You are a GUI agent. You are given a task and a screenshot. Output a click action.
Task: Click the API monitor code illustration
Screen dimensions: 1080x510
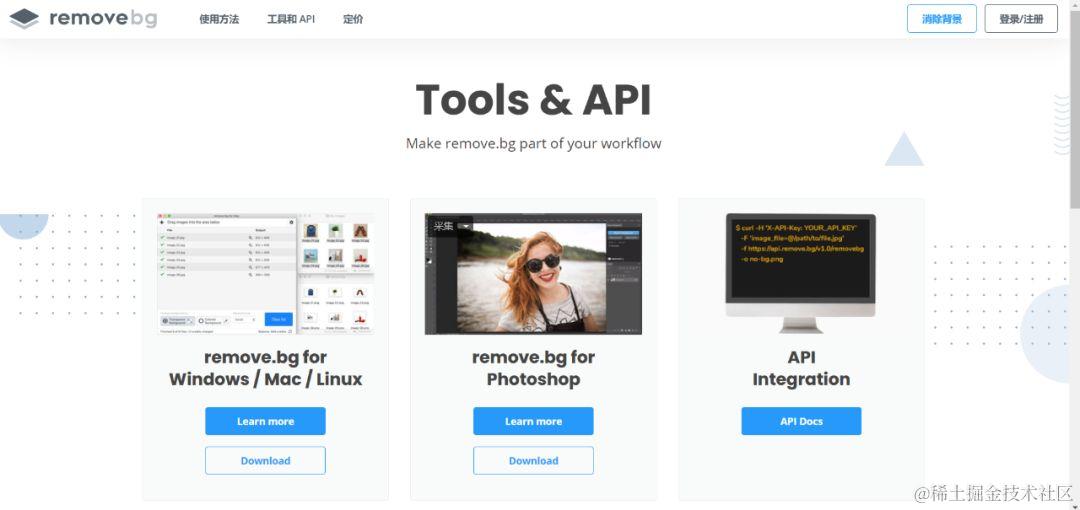[800, 273]
